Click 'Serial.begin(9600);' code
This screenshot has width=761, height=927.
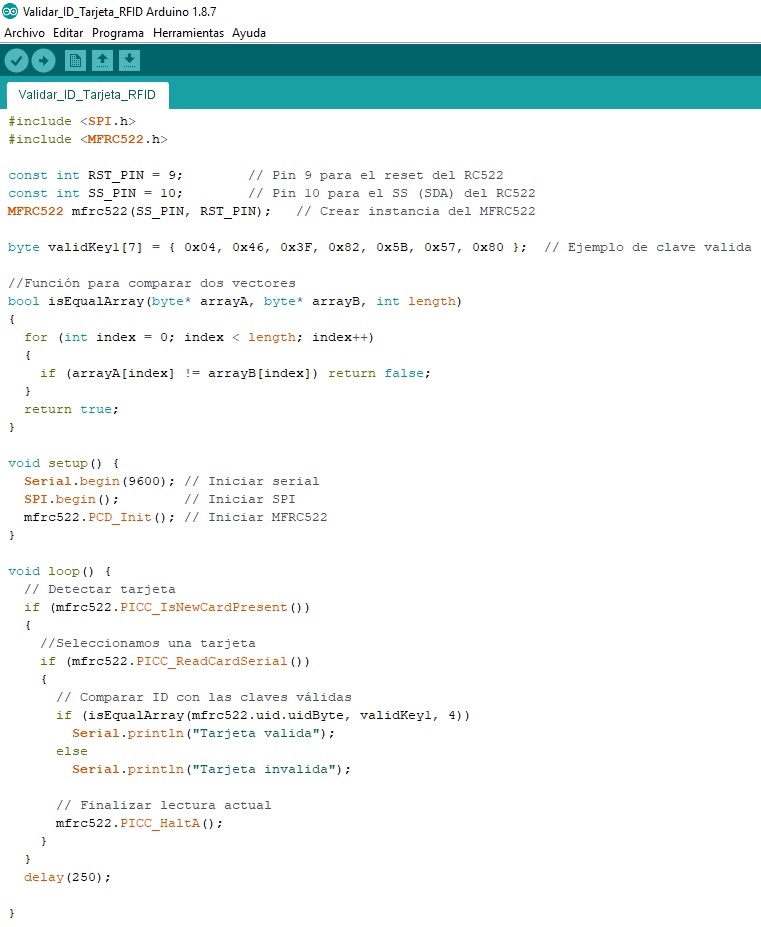click(x=99, y=482)
